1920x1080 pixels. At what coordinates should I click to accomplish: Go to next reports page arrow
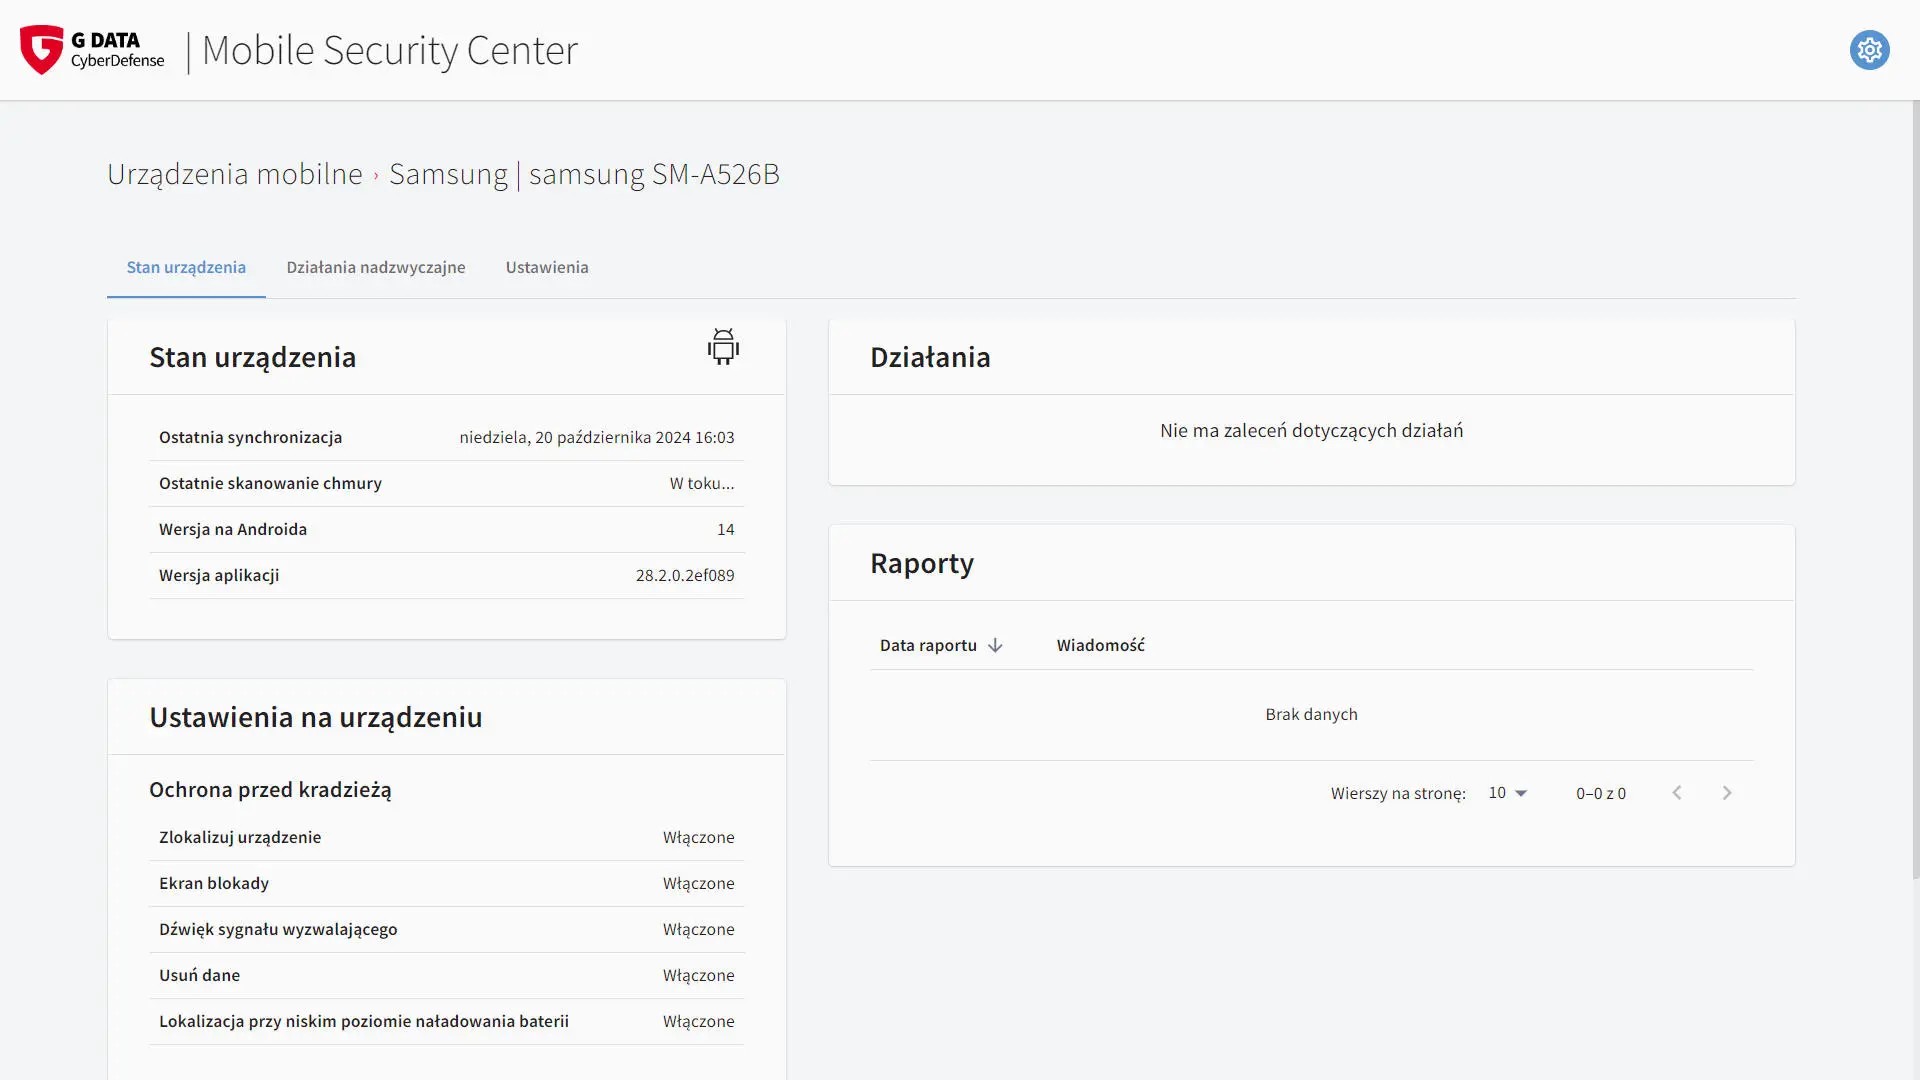point(1727,793)
